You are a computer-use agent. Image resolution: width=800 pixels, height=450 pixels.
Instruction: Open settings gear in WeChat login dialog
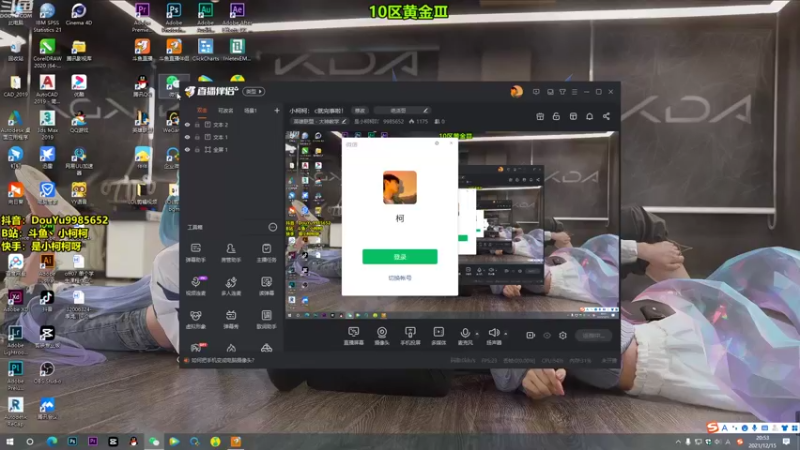point(437,143)
